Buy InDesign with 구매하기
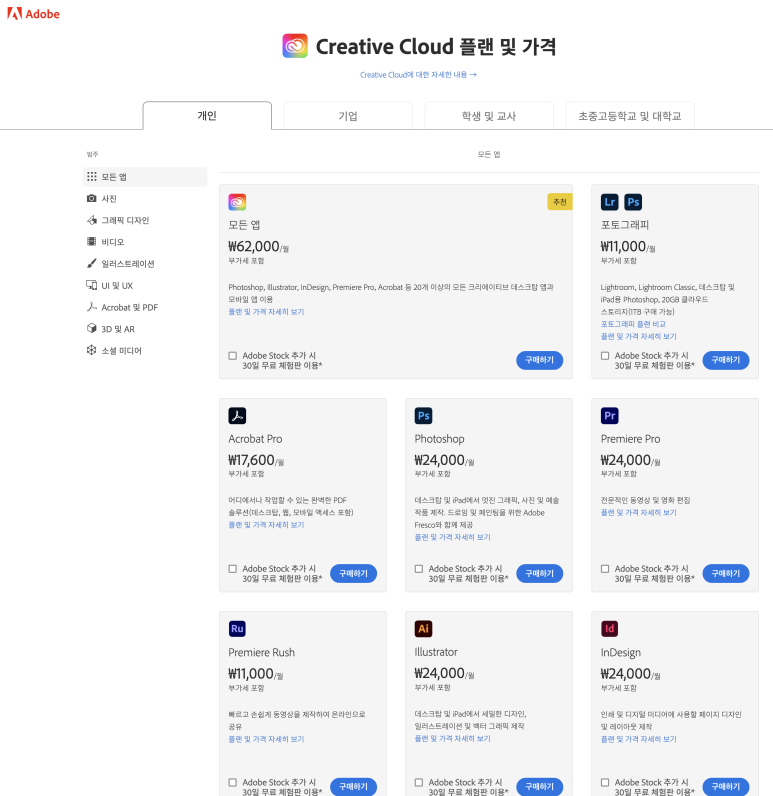This screenshot has width=773, height=796. [x=726, y=786]
